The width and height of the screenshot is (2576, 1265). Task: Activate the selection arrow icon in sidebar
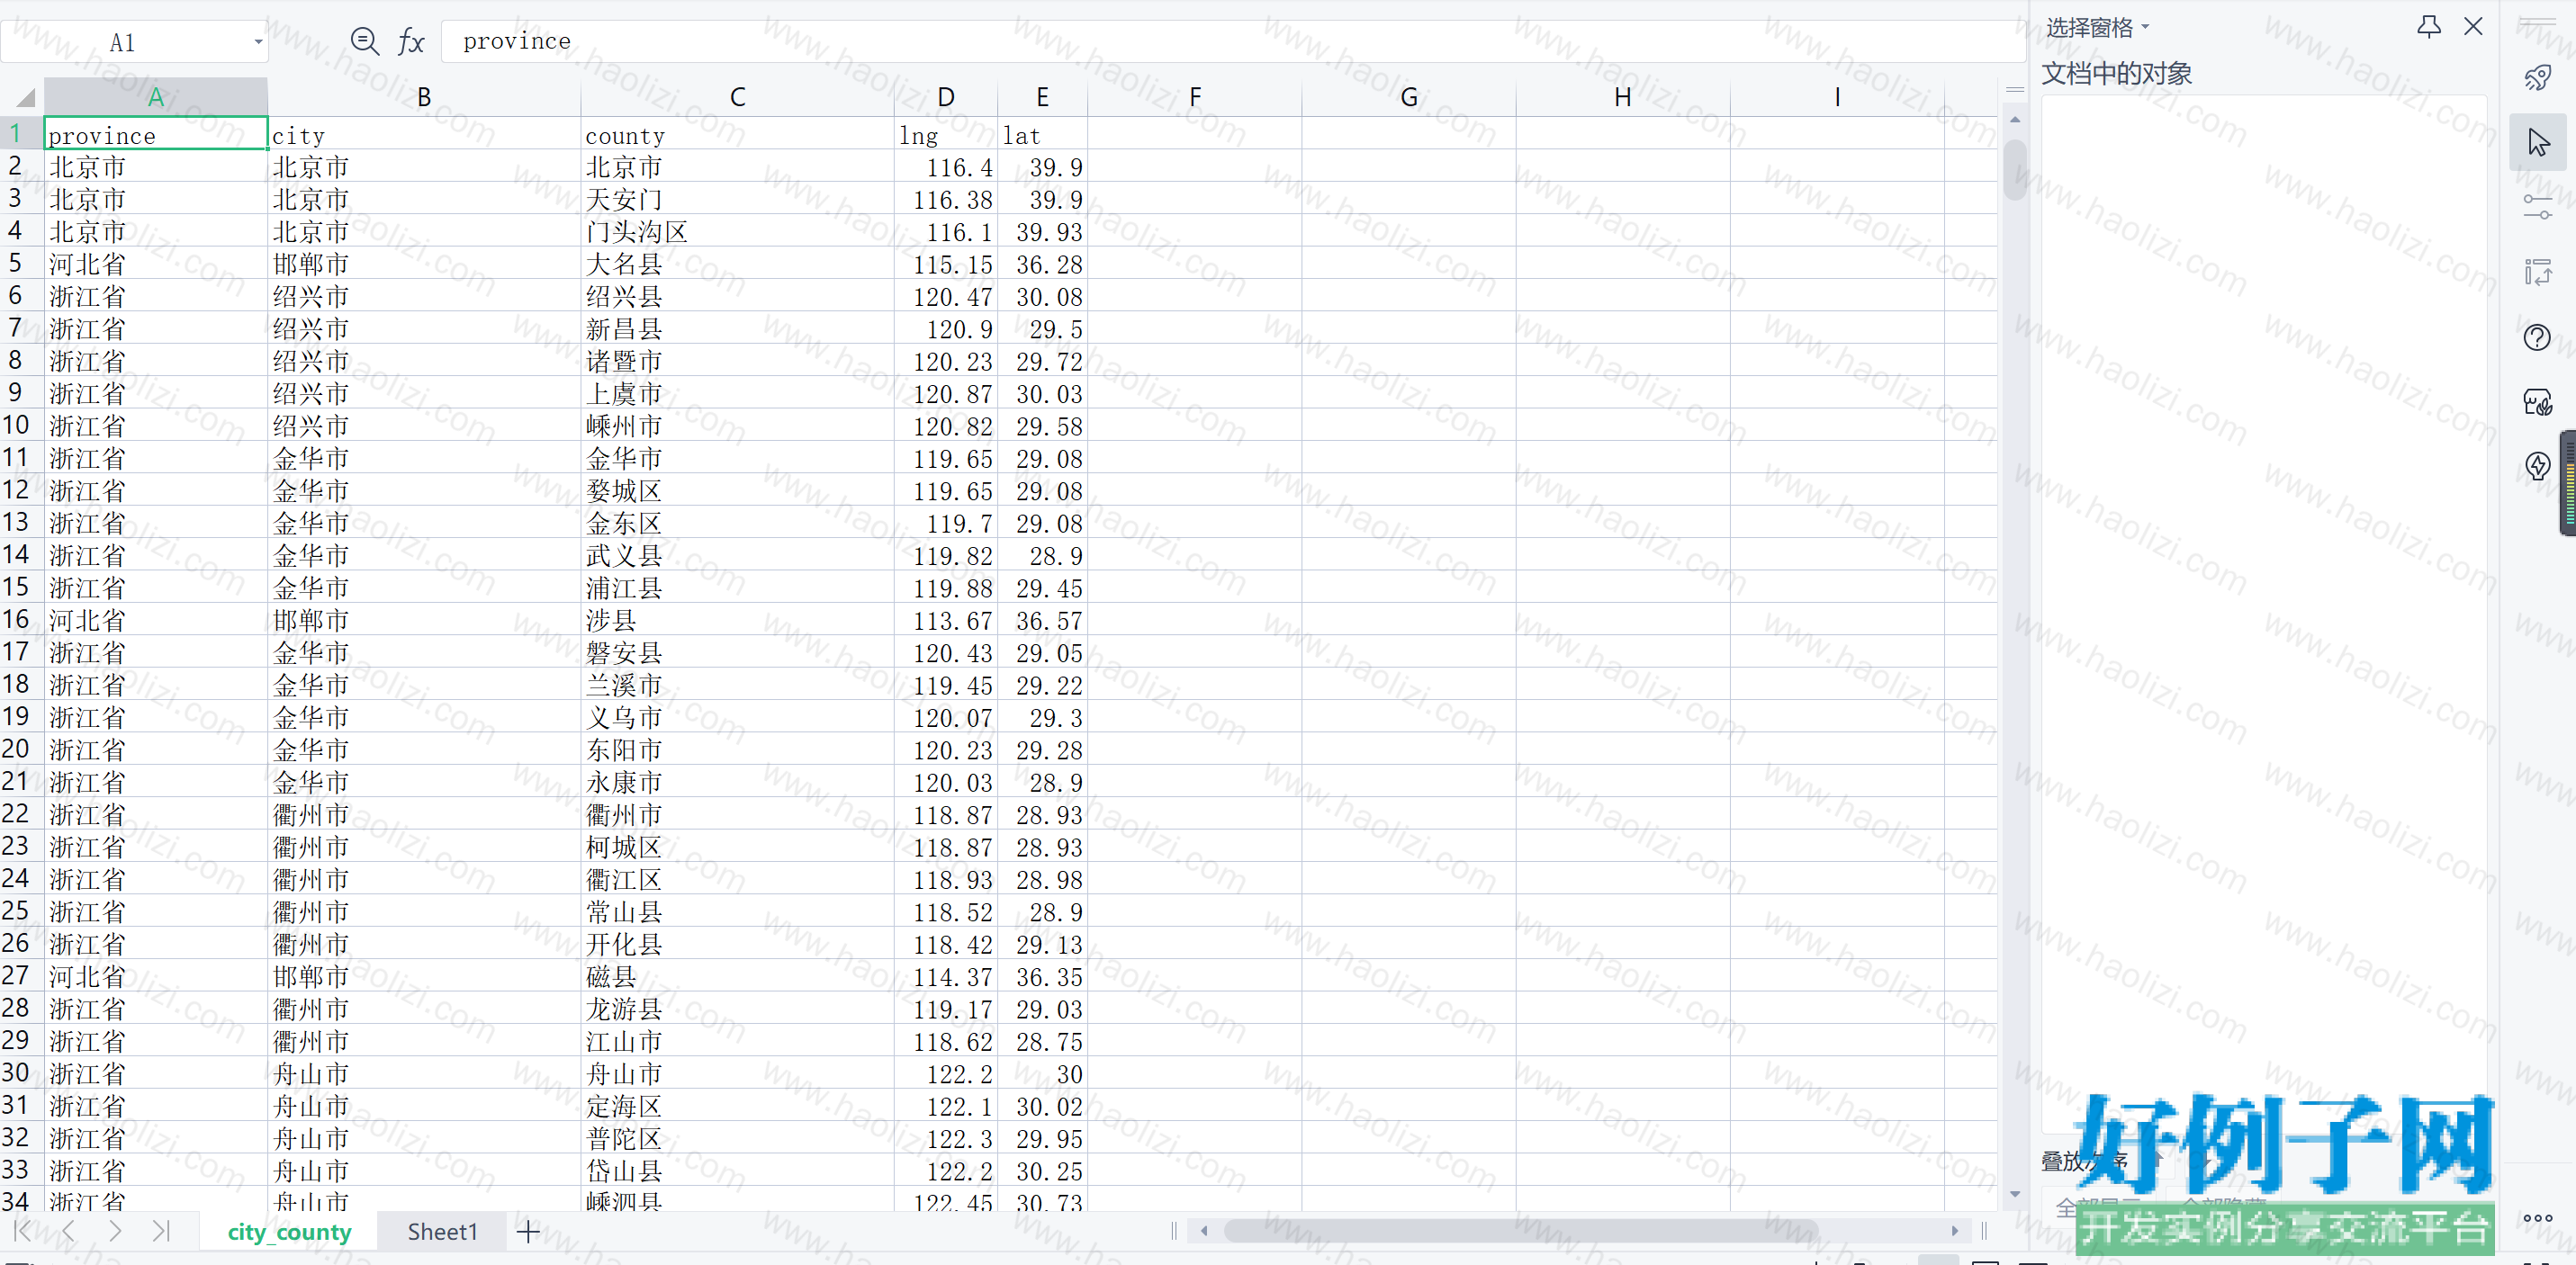(2537, 142)
